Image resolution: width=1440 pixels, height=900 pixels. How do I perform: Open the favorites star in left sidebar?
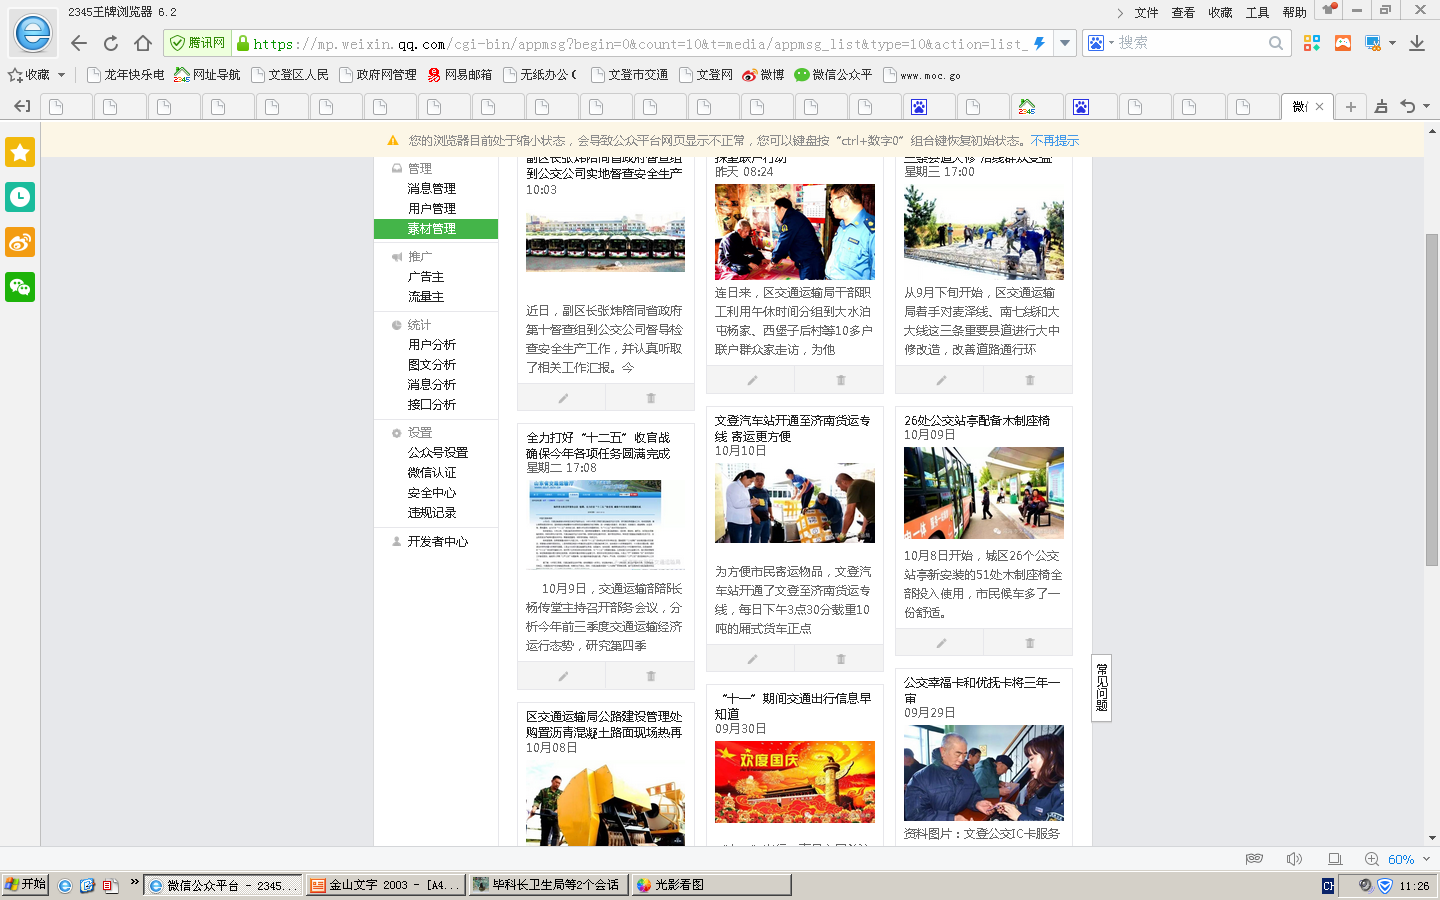pyautogui.click(x=20, y=152)
